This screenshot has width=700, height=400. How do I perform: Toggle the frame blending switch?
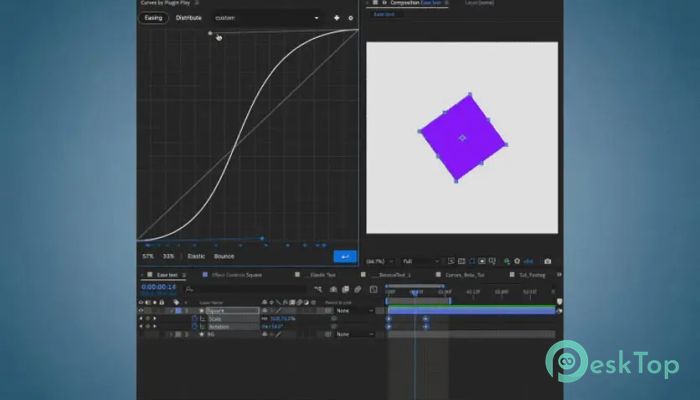click(345, 290)
